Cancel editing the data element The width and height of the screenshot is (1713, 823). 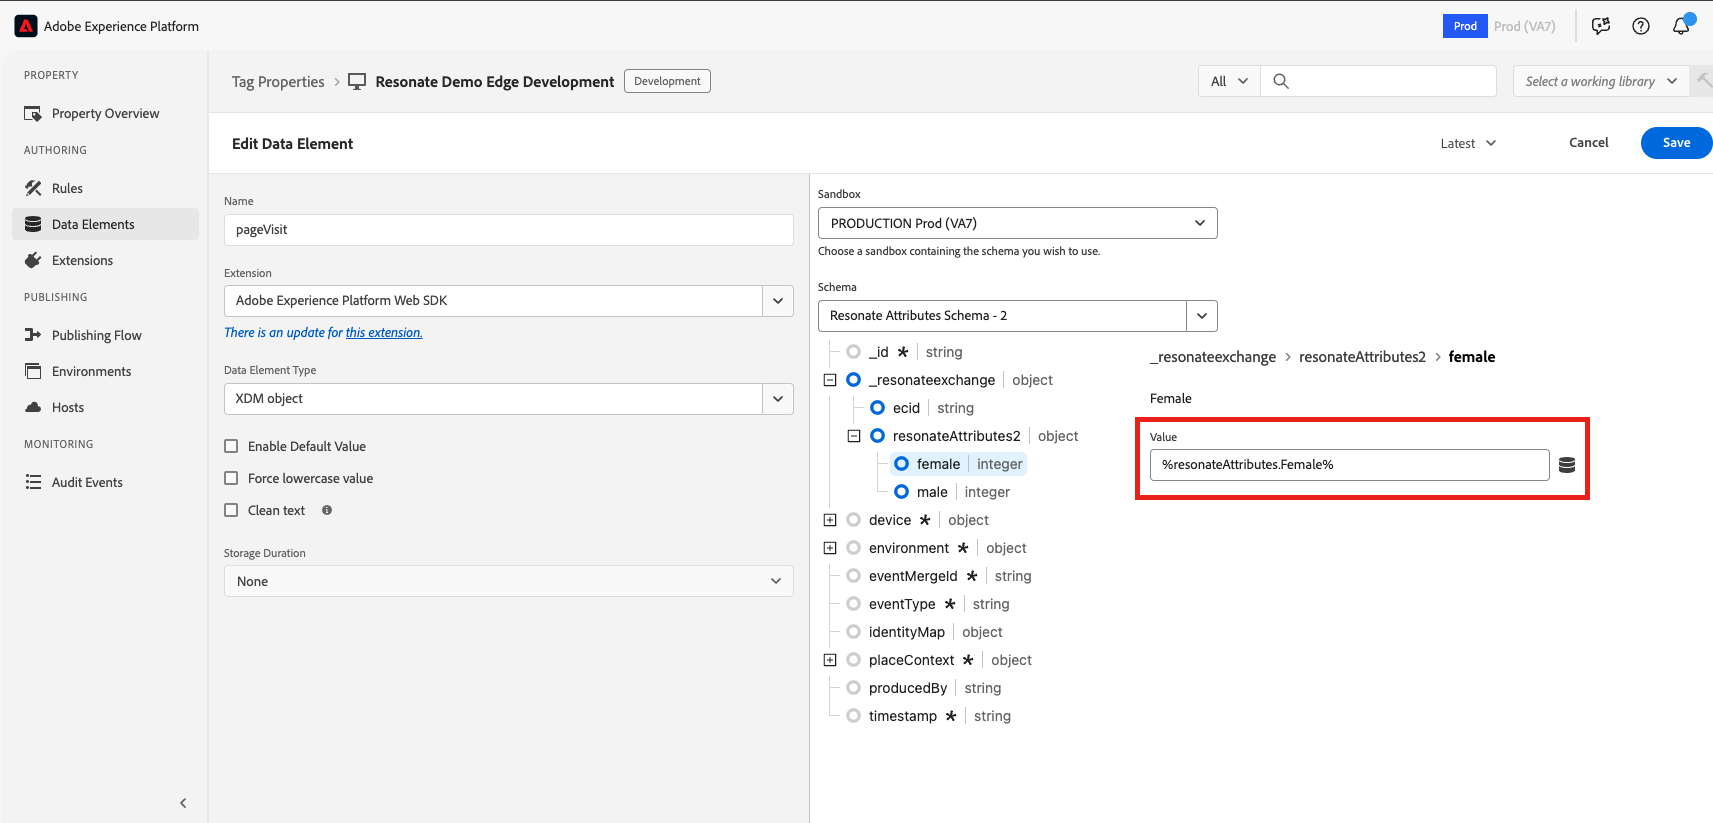(1588, 143)
